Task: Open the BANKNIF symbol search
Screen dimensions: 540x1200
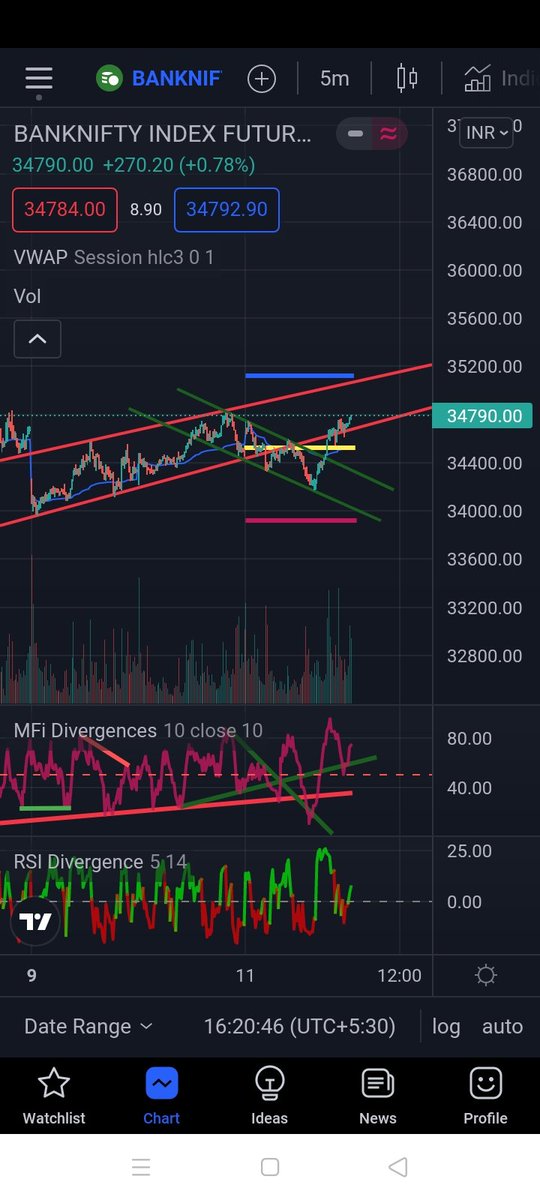Action: tap(158, 78)
